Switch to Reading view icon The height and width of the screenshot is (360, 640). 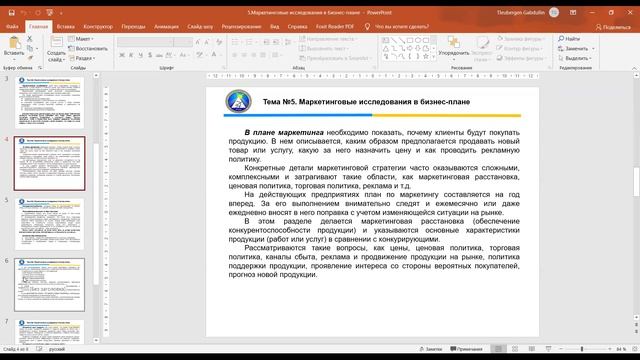coord(532,349)
